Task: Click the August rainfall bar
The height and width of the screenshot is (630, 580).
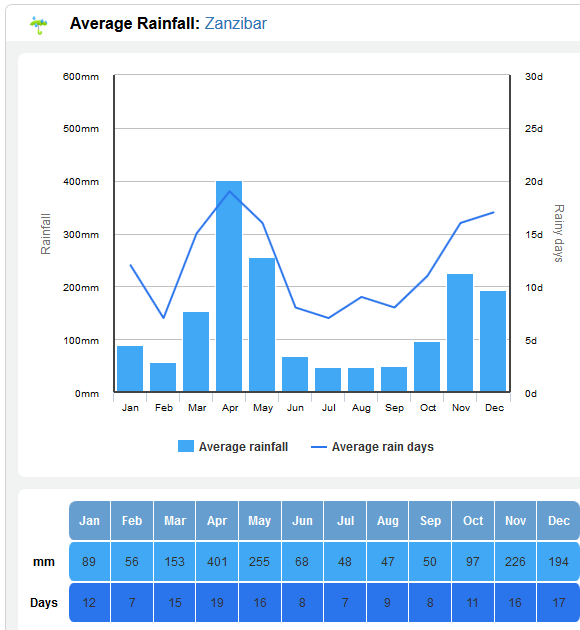Action: pos(361,380)
